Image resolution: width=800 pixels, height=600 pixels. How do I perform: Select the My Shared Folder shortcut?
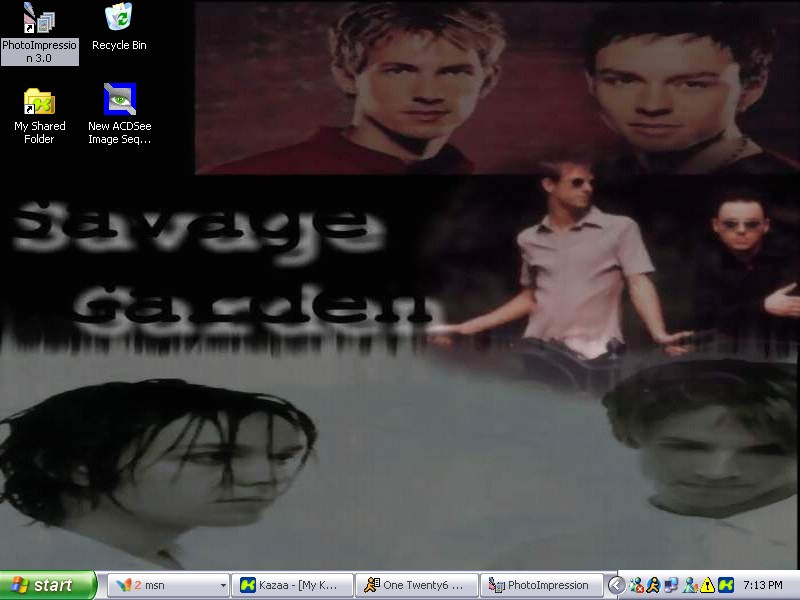[39, 116]
